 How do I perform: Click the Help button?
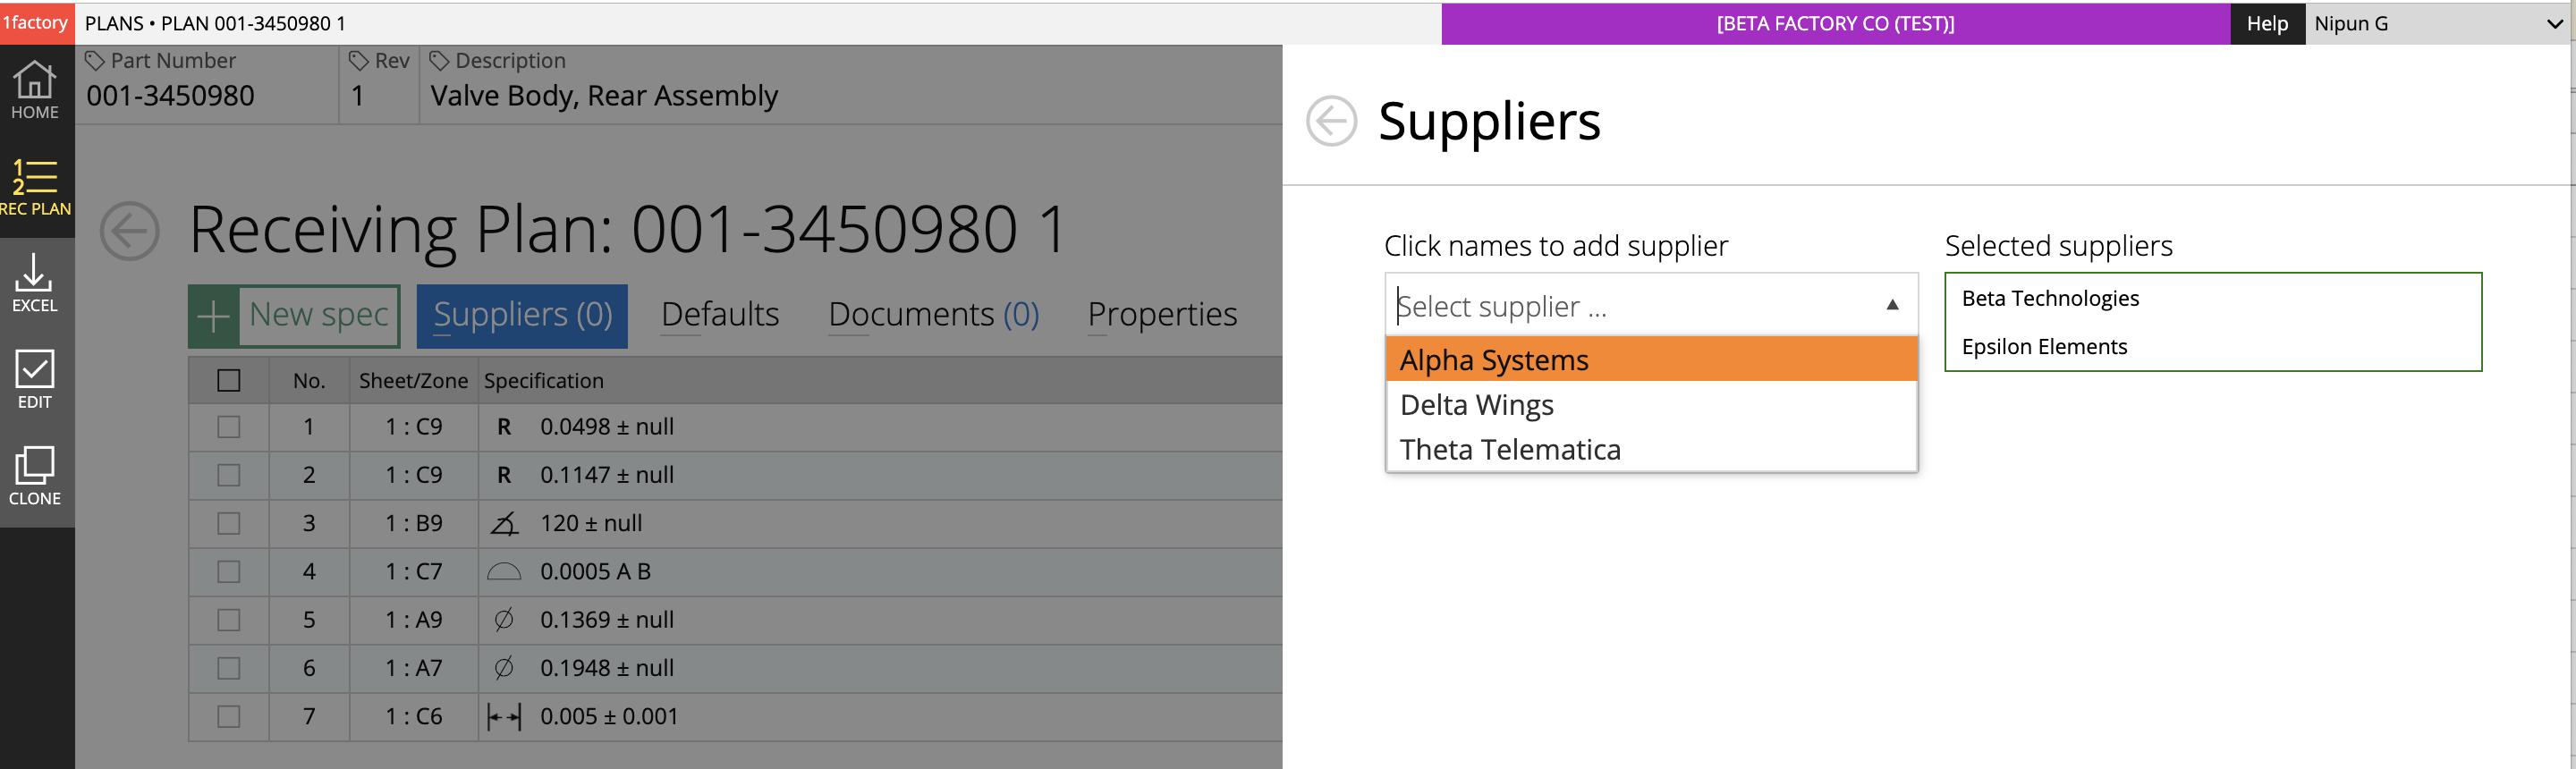point(2266,23)
